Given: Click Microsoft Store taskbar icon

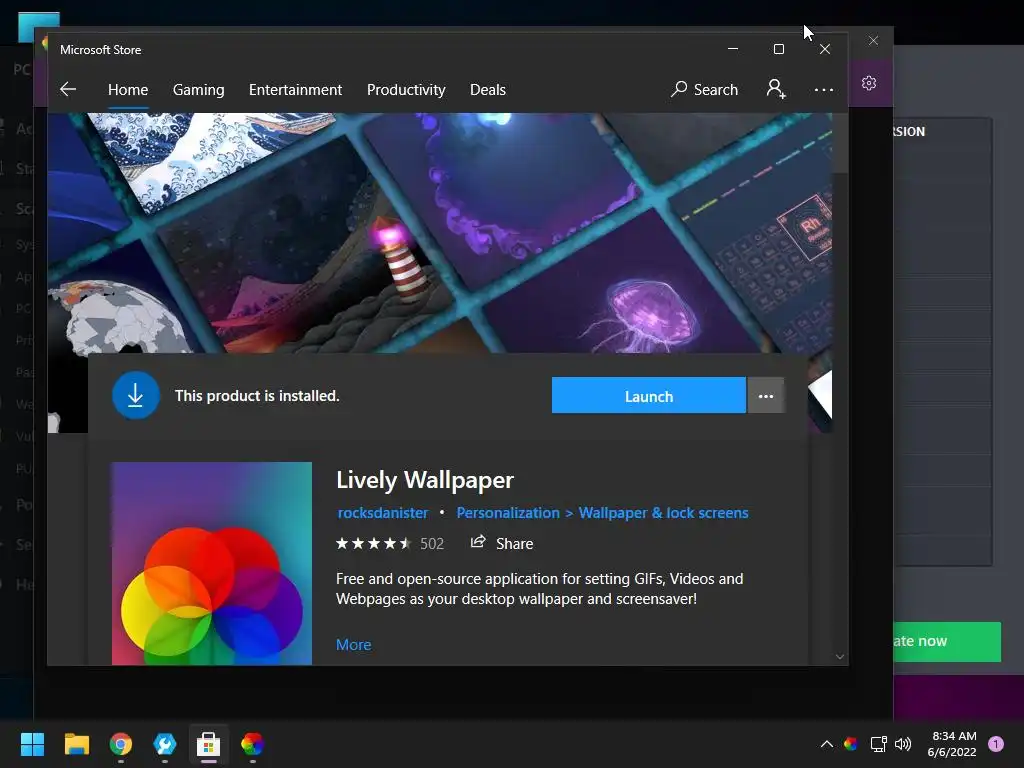Looking at the screenshot, I should click(x=208, y=744).
